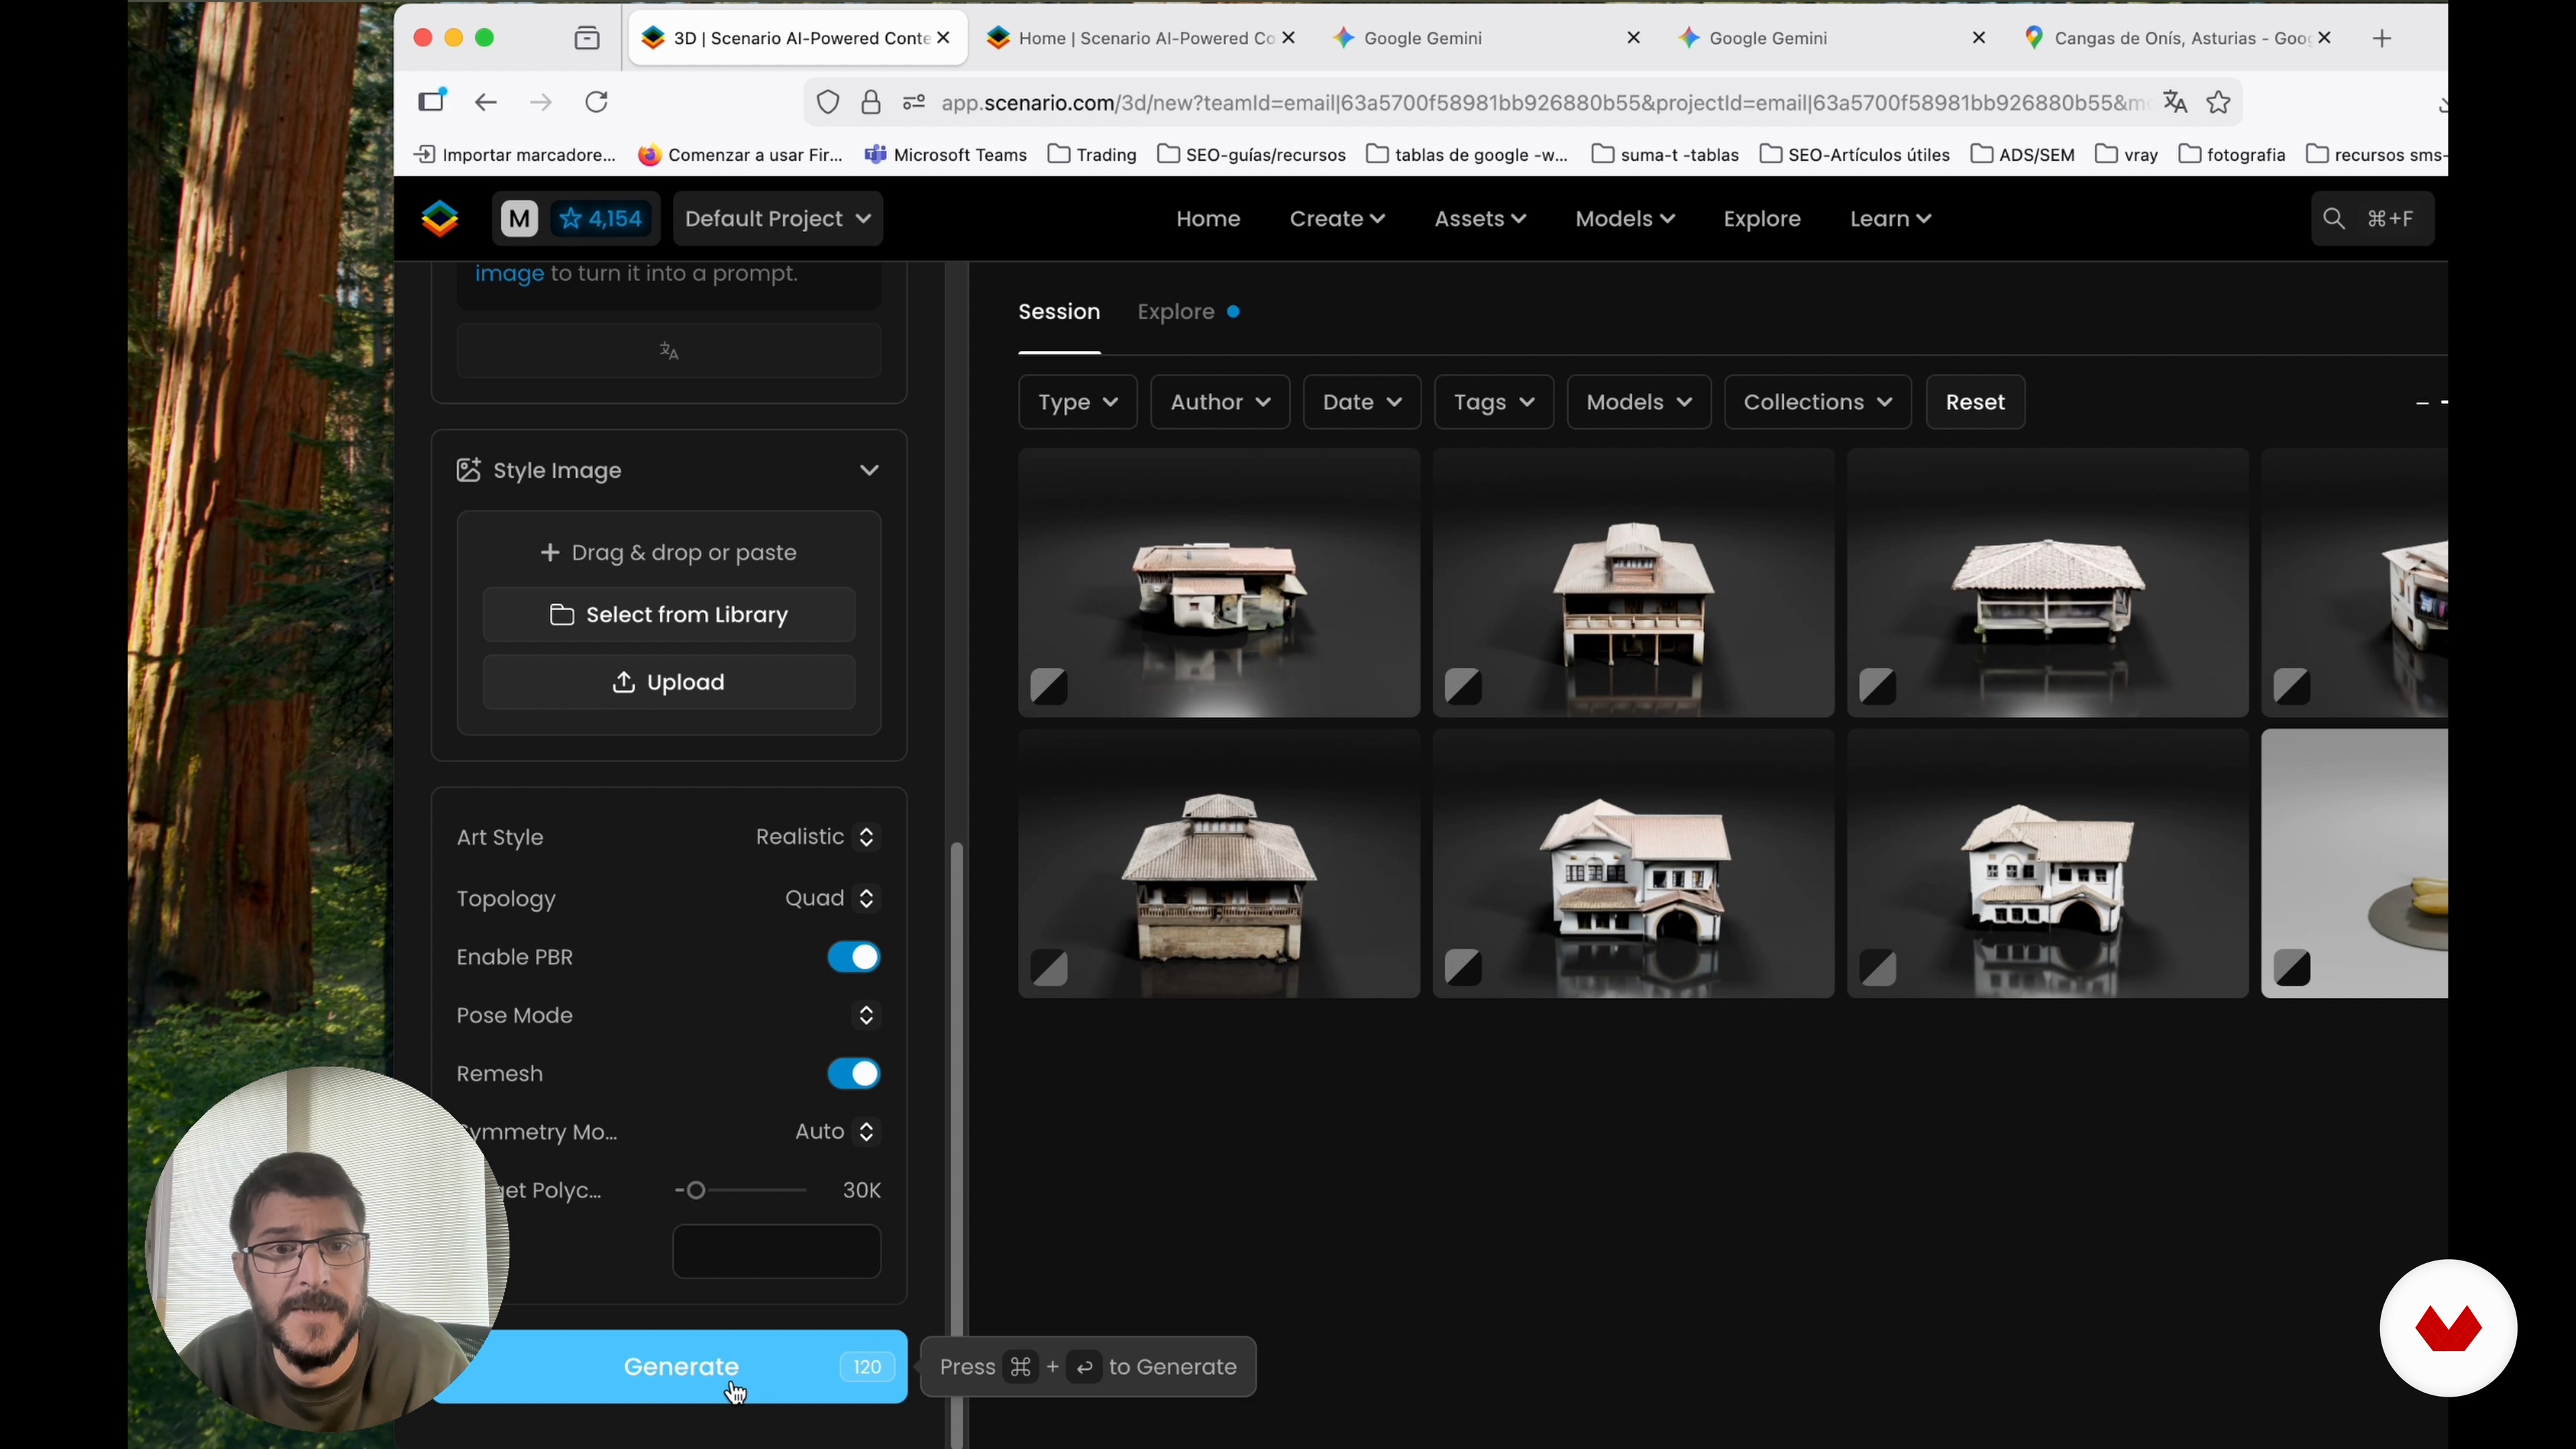Open the Symmetry Mode Auto selector
This screenshot has width=2576, height=1449.
[836, 1132]
